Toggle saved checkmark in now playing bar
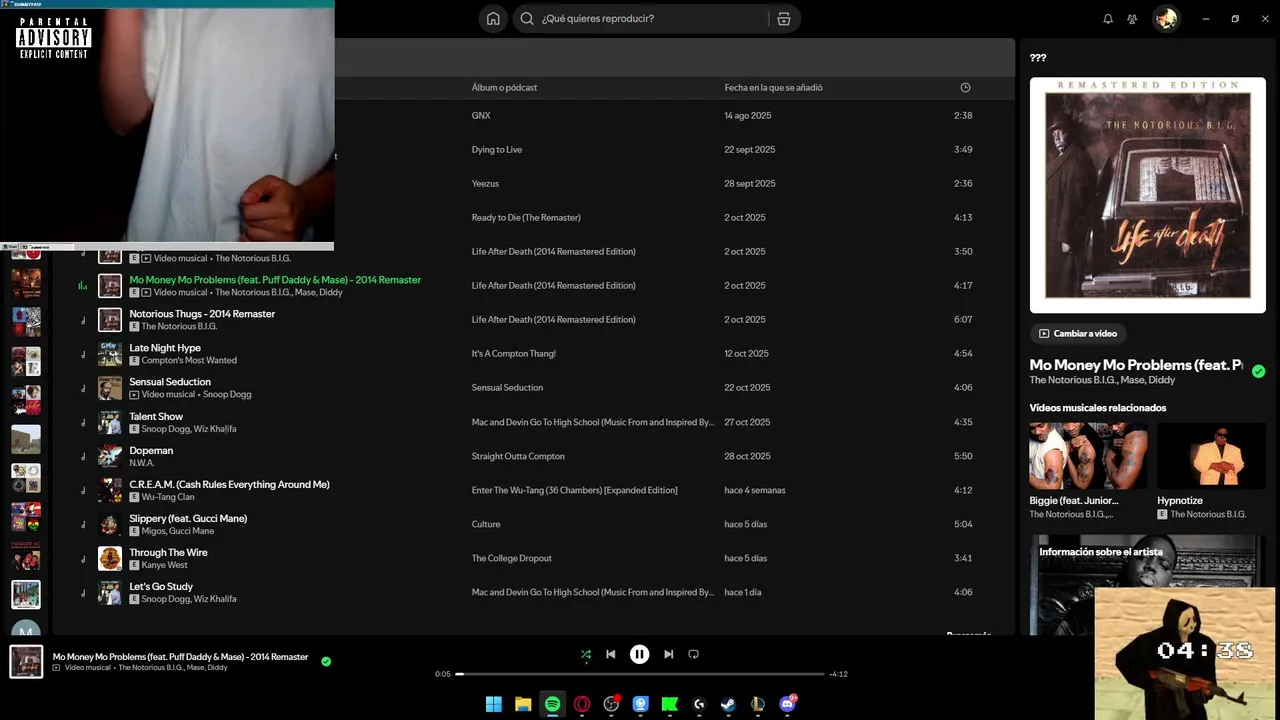The width and height of the screenshot is (1280, 720). click(x=326, y=661)
